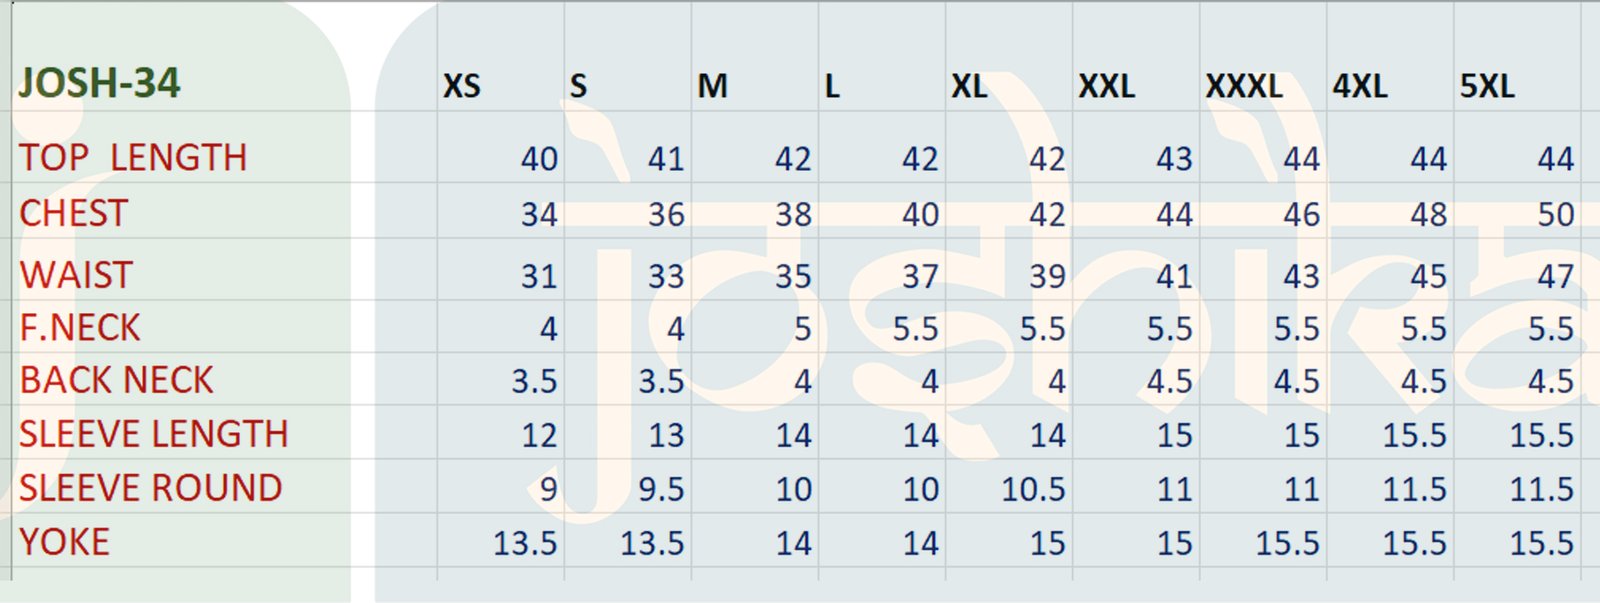The width and height of the screenshot is (1600, 603).
Task: Select the TOP LENGTH row label
Action: pos(133,158)
